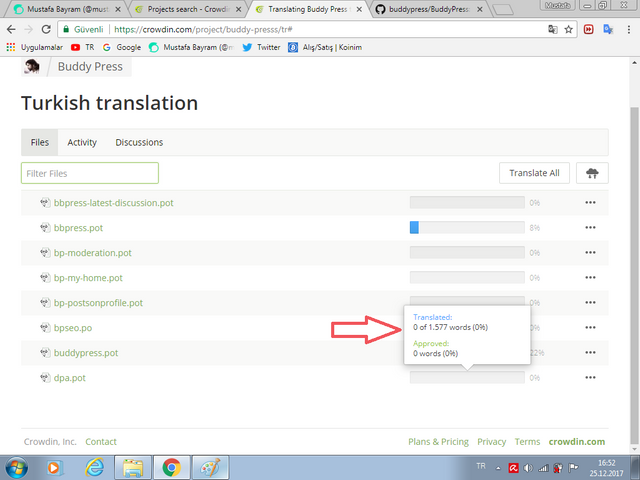This screenshot has width=640, height=480.
Task: Click the bbpress-latest-discussion.pot progress bar
Action: click(467, 202)
